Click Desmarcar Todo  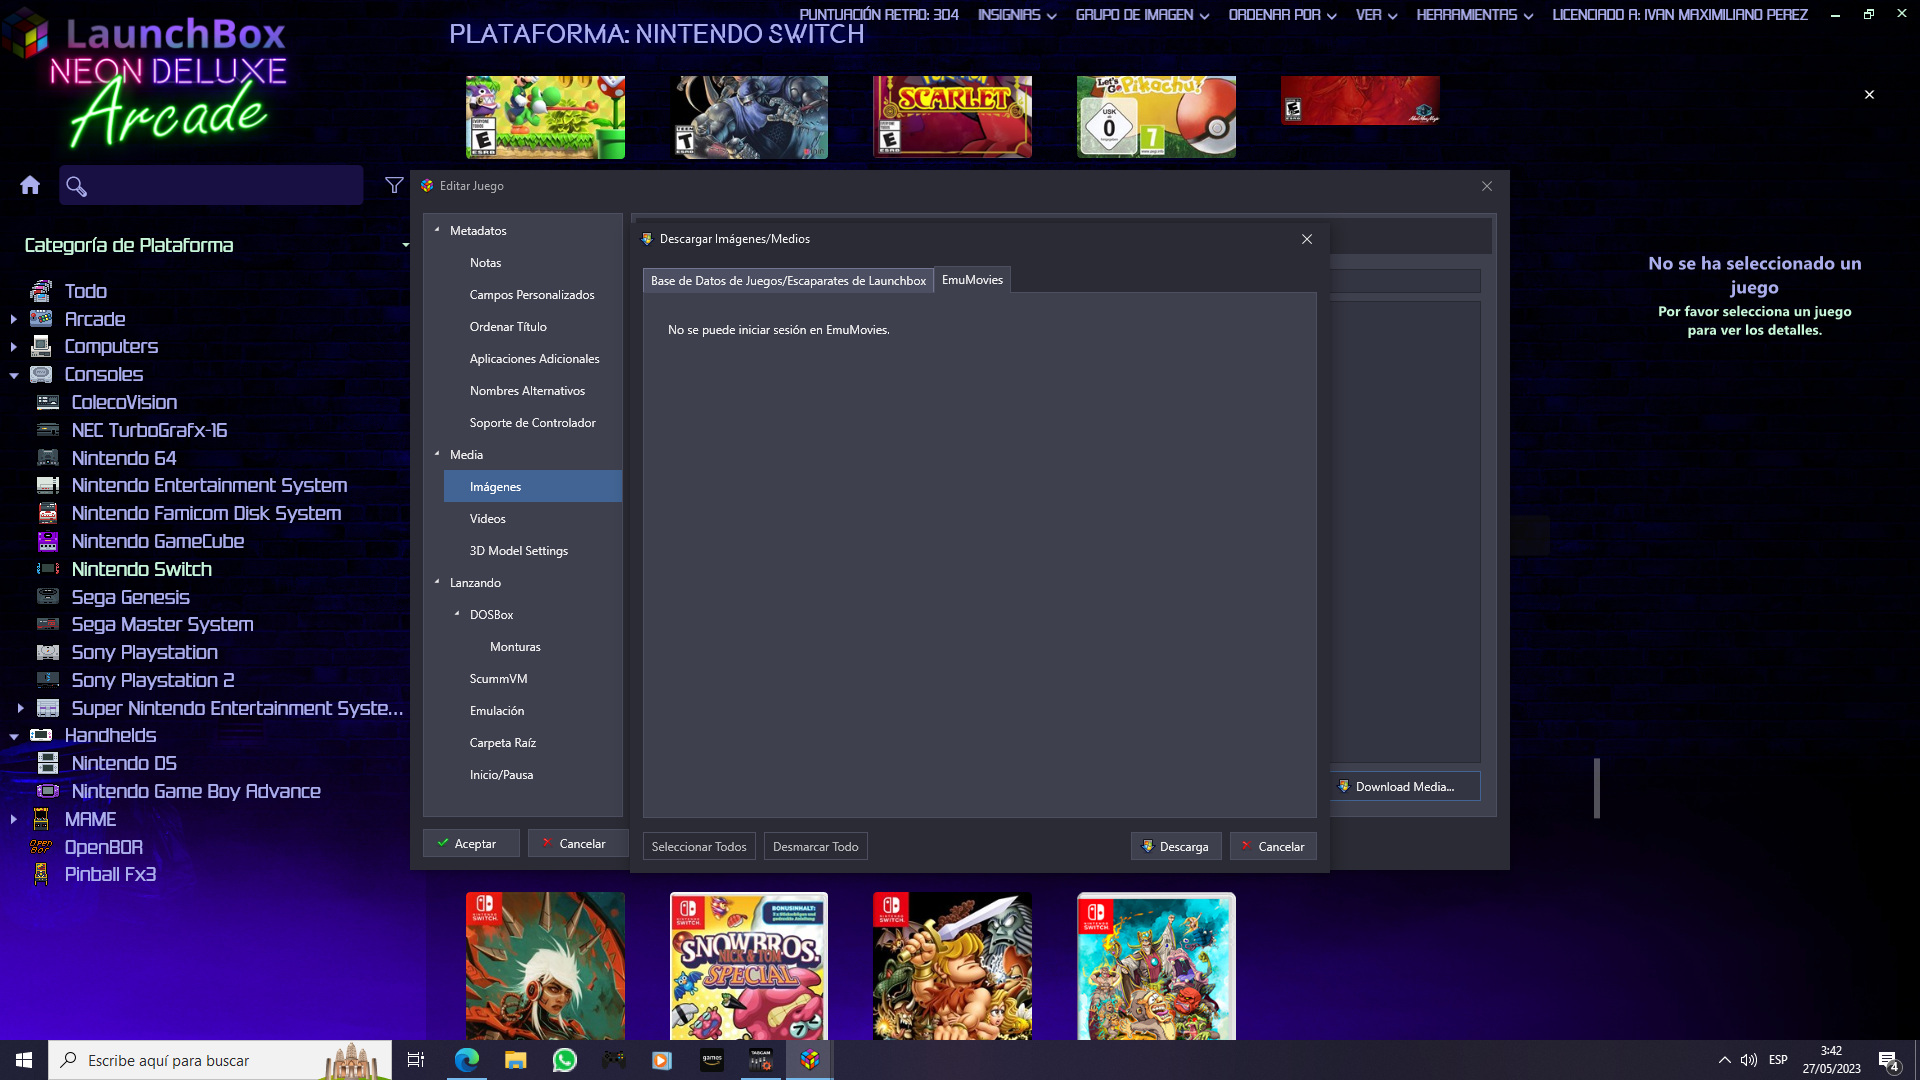click(816, 846)
